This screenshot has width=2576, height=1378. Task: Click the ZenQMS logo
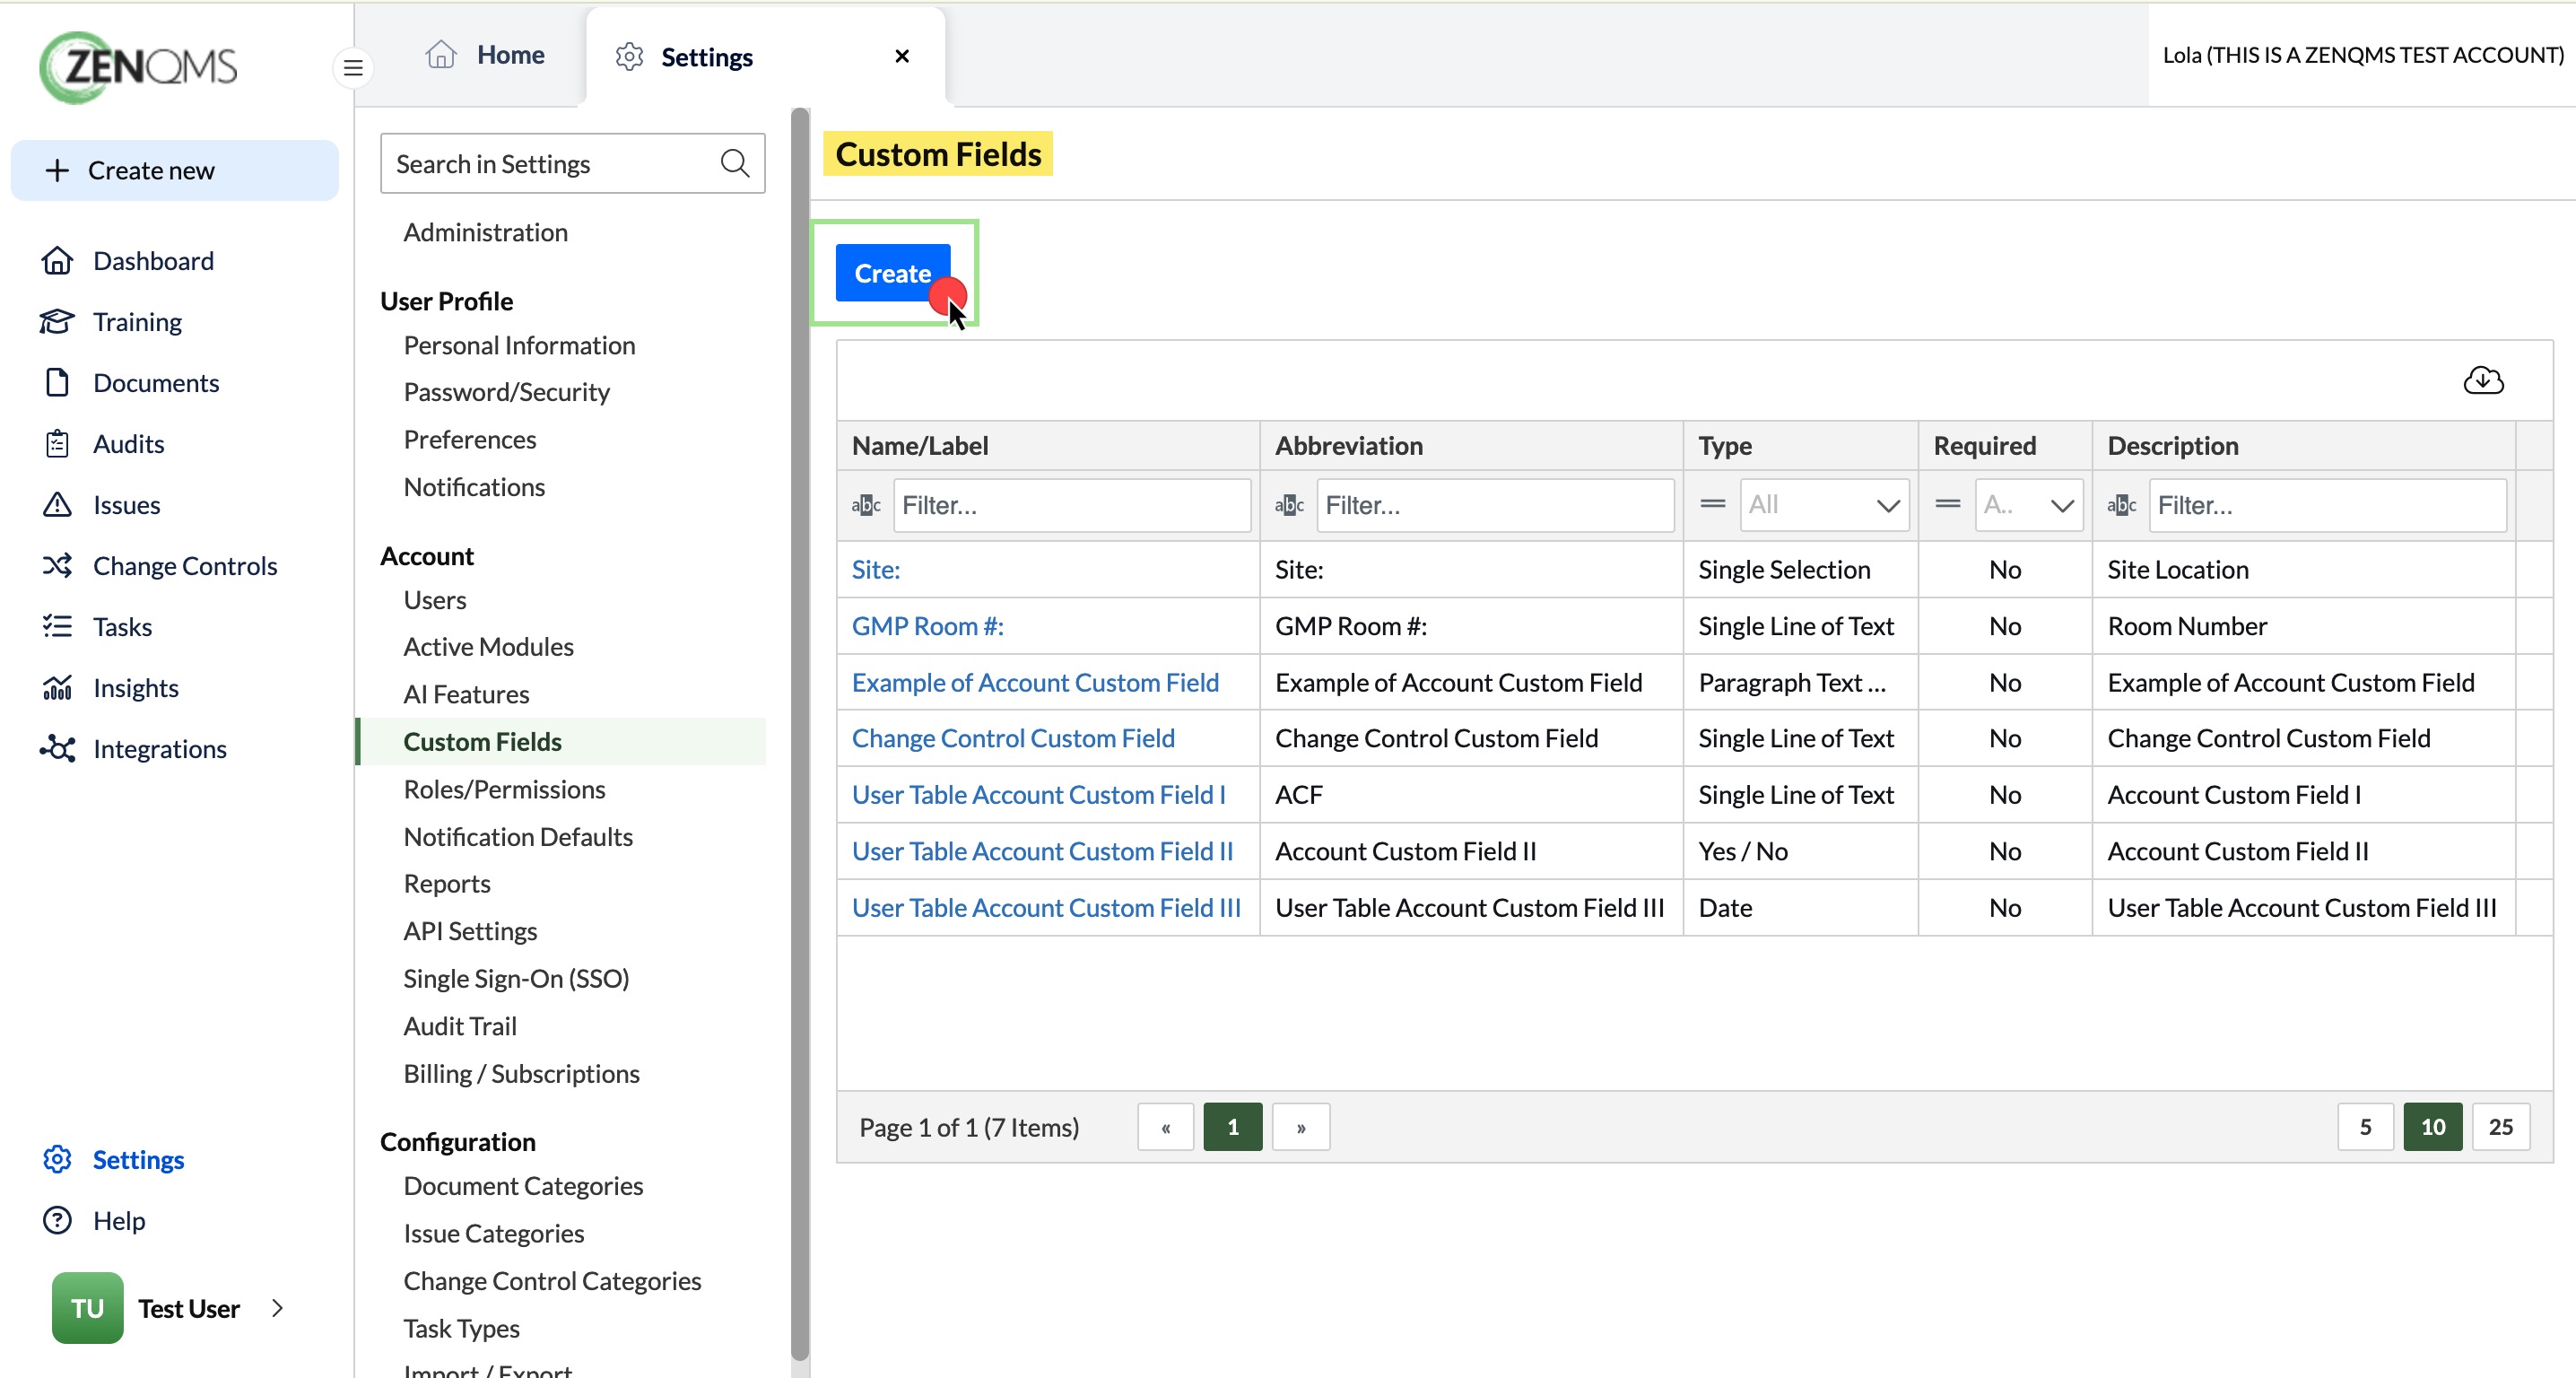pyautogui.click(x=139, y=67)
